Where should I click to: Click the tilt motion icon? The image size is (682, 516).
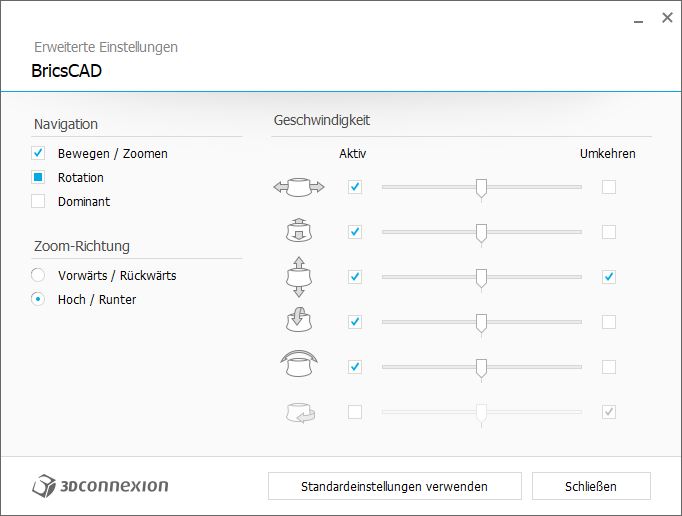click(299, 320)
